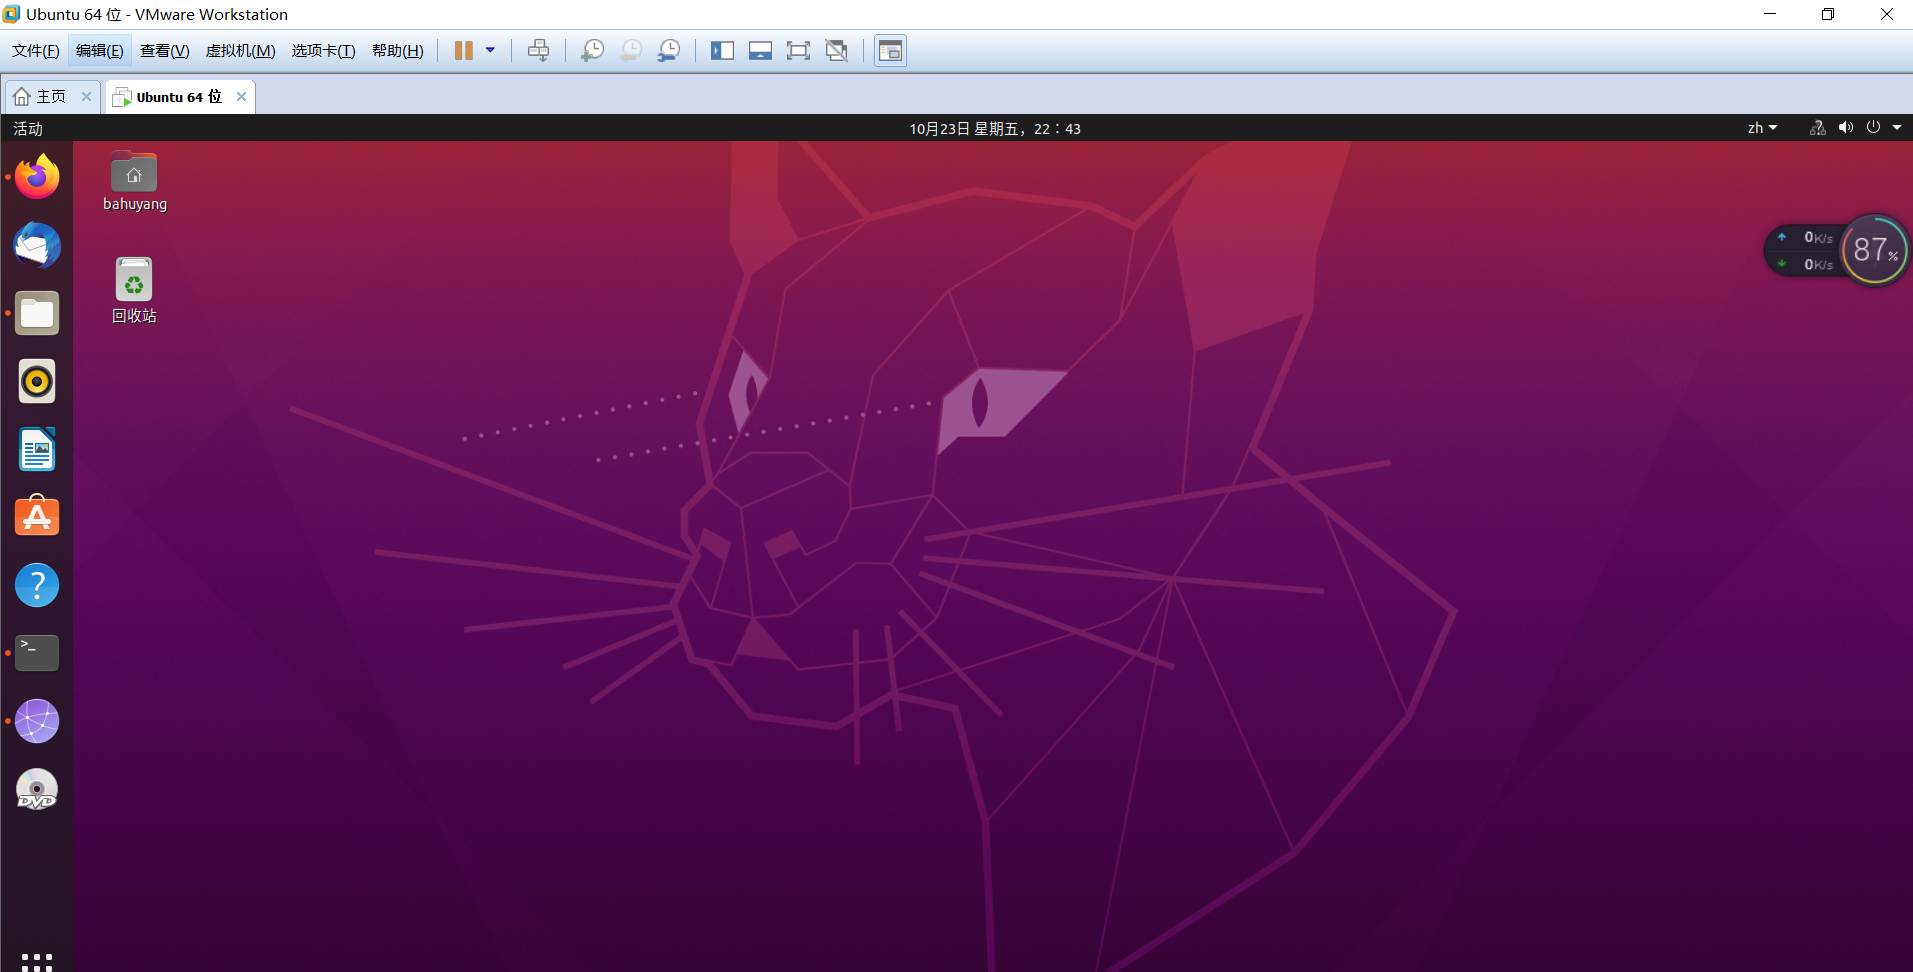Image resolution: width=1913 pixels, height=972 pixels.
Task: Open the Terminal from dock
Action: (x=37, y=653)
